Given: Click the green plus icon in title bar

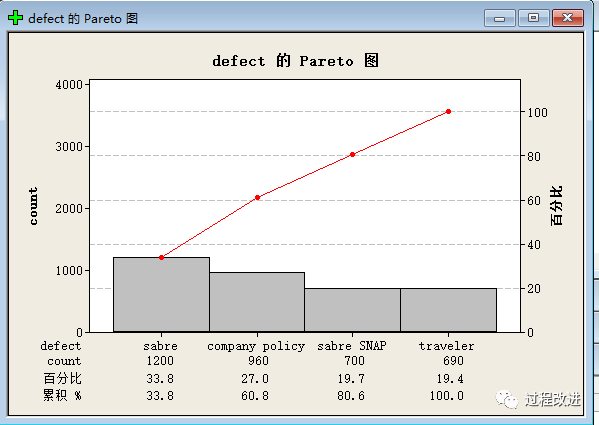Looking at the screenshot, I should [15, 18].
